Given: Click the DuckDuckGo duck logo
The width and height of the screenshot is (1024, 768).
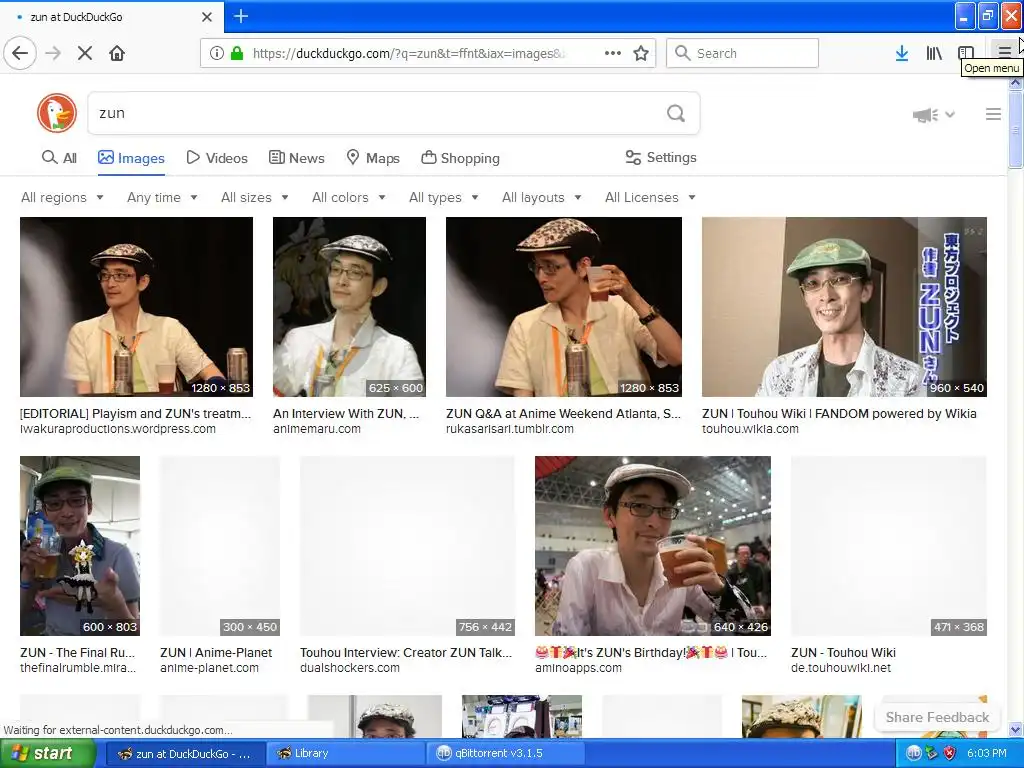Looking at the screenshot, I should pyautogui.click(x=57, y=113).
